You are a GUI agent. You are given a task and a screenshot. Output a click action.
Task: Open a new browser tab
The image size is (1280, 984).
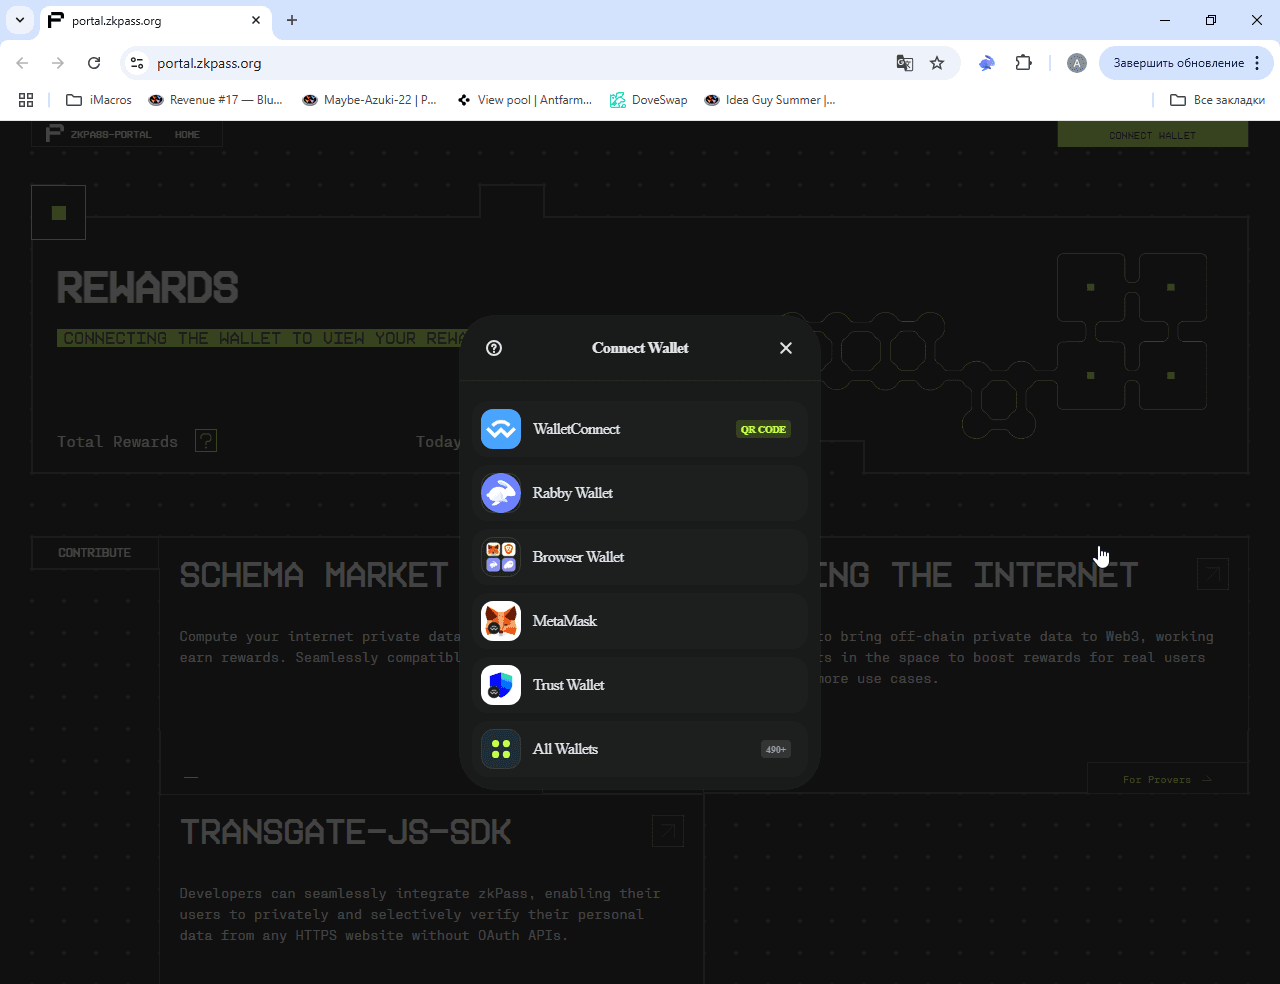click(x=292, y=20)
